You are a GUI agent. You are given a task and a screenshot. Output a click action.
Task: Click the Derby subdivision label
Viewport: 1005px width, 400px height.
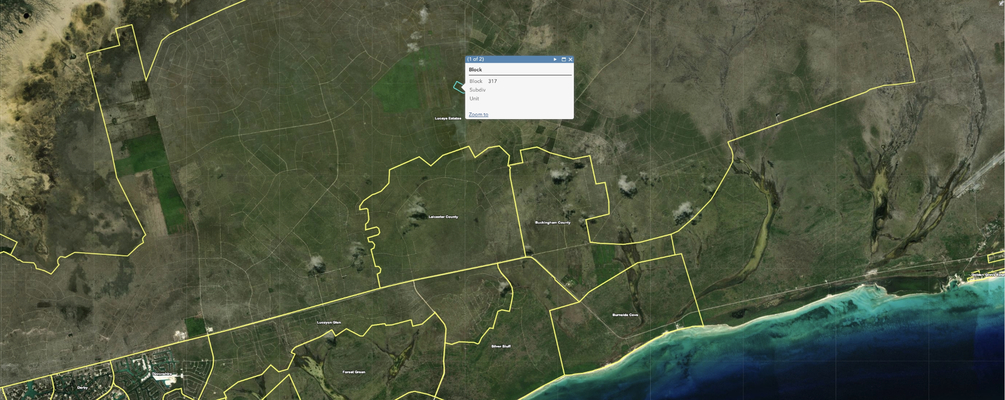(x=82, y=384)
